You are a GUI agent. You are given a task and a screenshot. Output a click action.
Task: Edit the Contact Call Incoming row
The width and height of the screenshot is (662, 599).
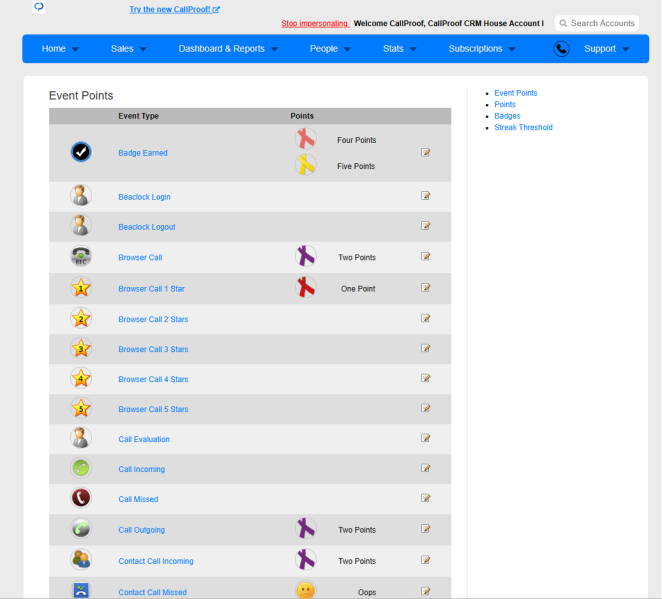(x=426, y=560)
